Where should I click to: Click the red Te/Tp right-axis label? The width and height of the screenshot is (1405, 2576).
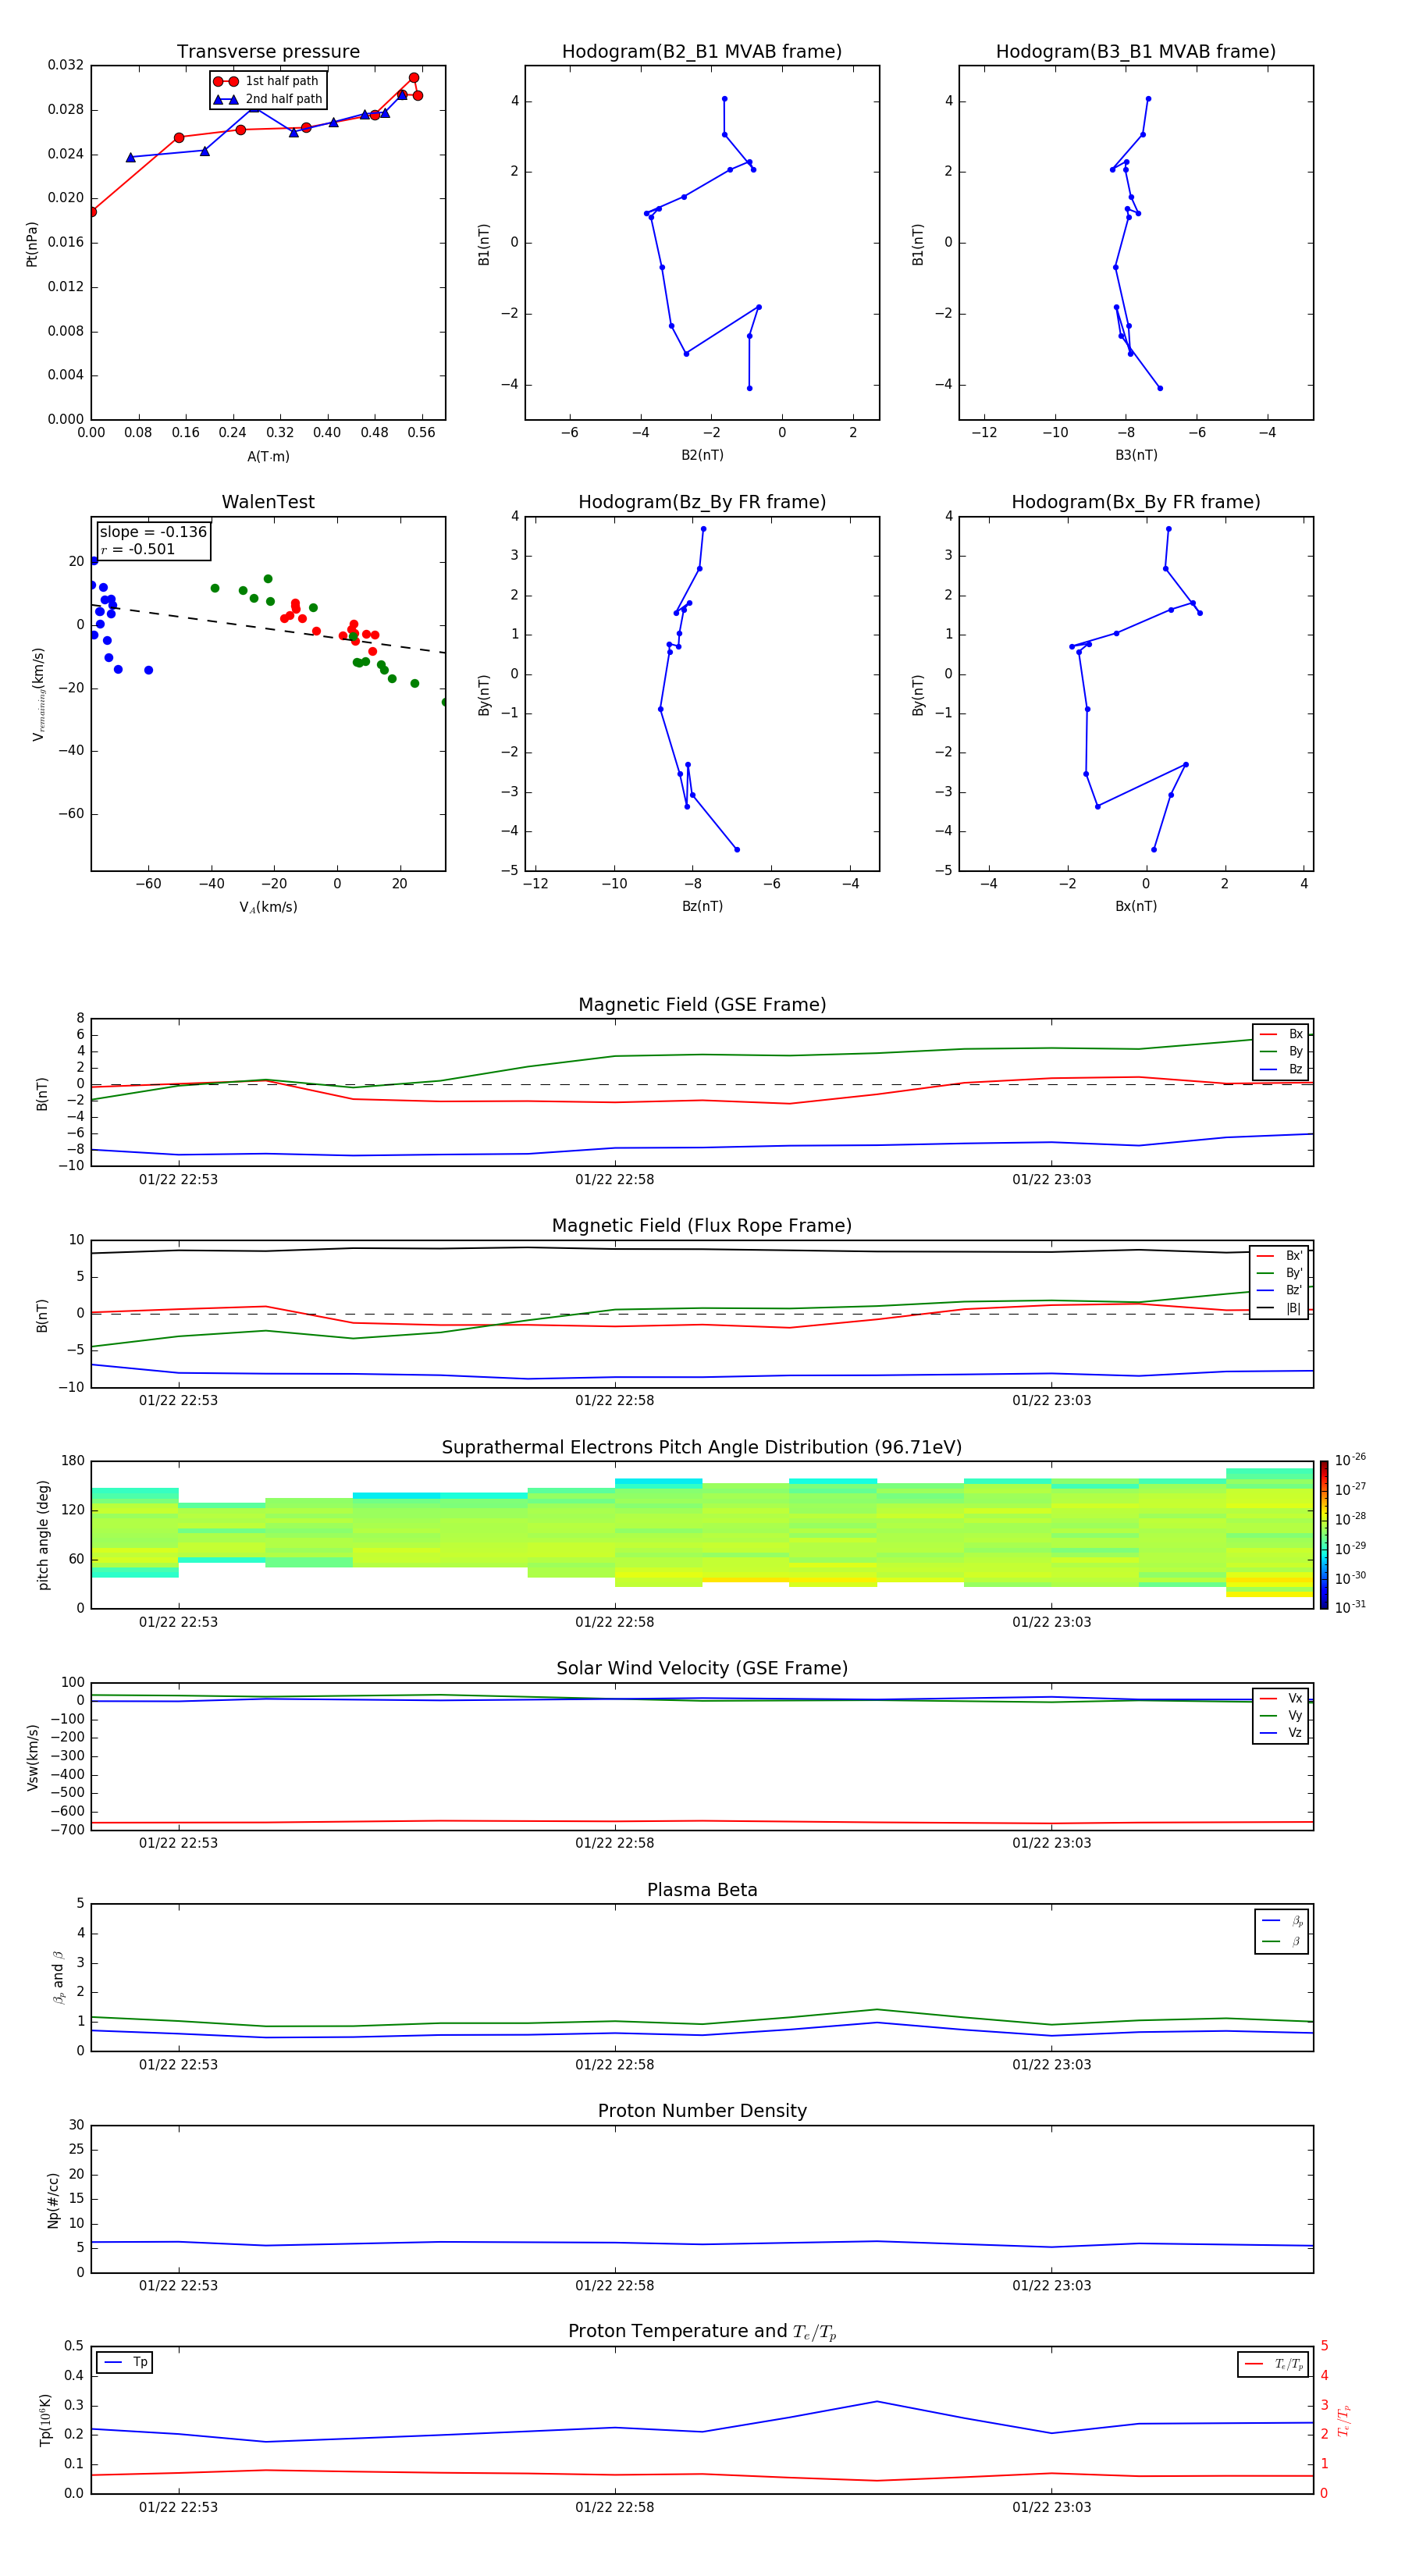pyautogui.click(x=1344, y=2420)
